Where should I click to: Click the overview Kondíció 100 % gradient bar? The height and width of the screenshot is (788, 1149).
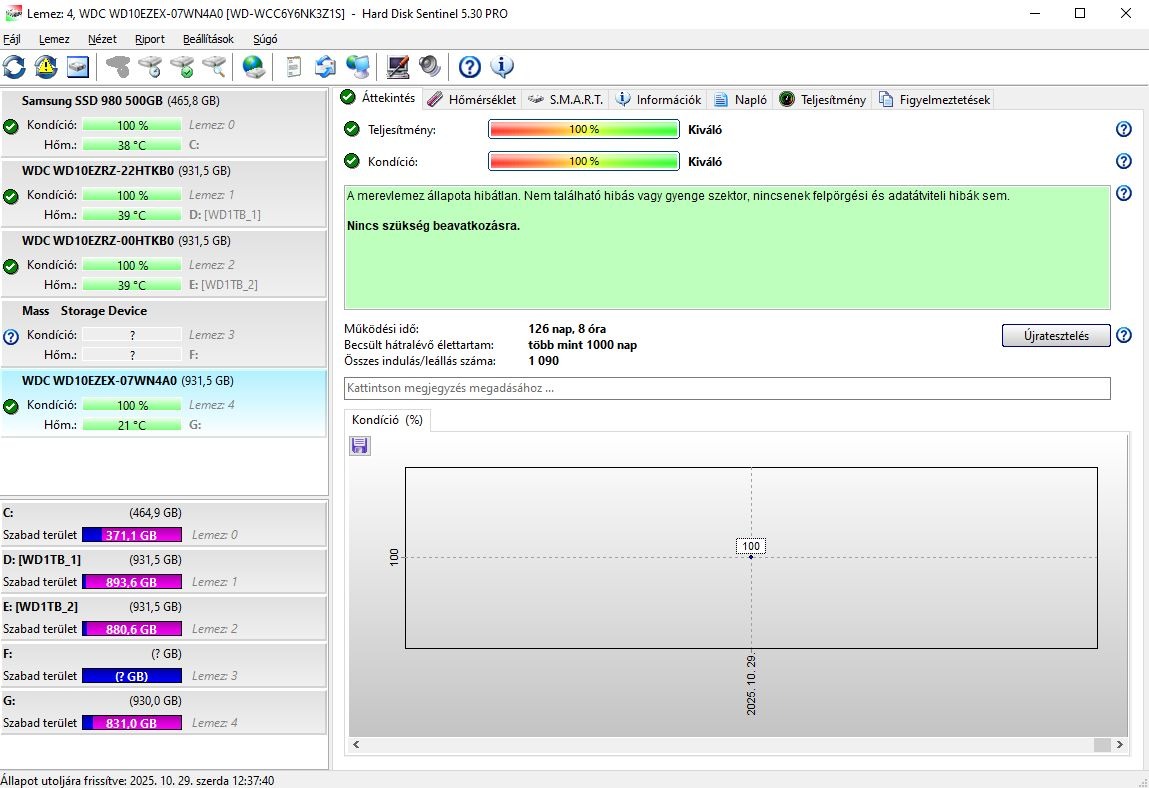coord(584,161)
